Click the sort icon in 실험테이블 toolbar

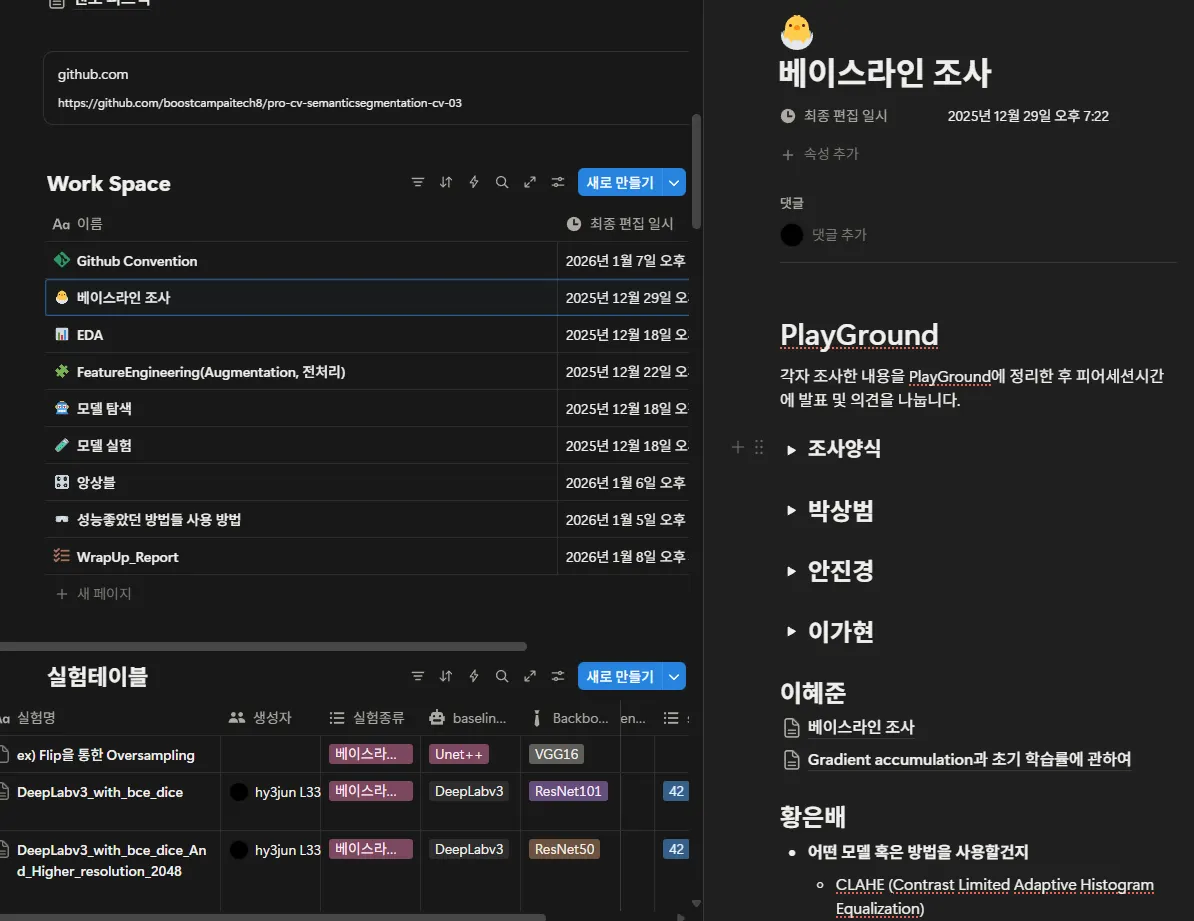click(x=445, y=676)
